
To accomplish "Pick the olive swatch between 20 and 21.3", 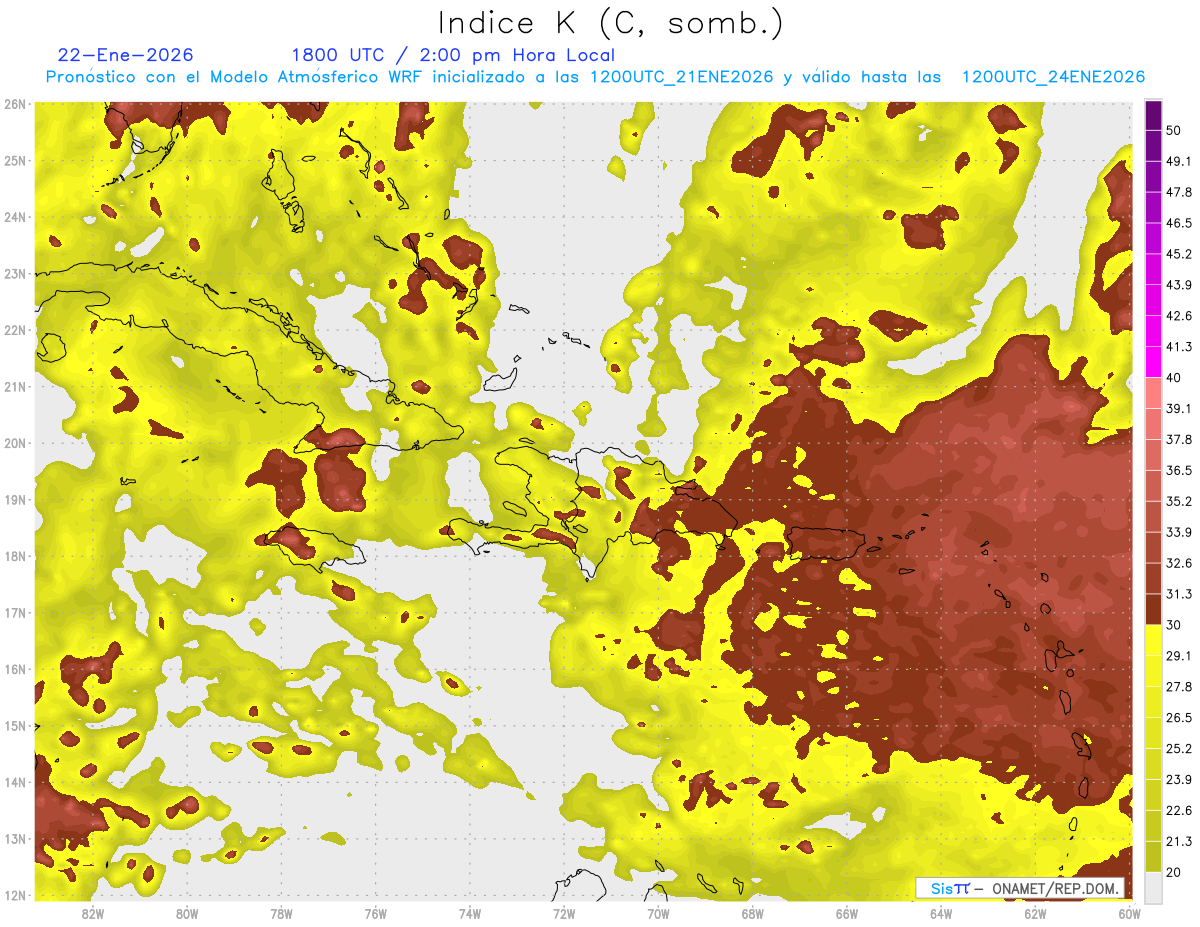I will pos(1153,857).
